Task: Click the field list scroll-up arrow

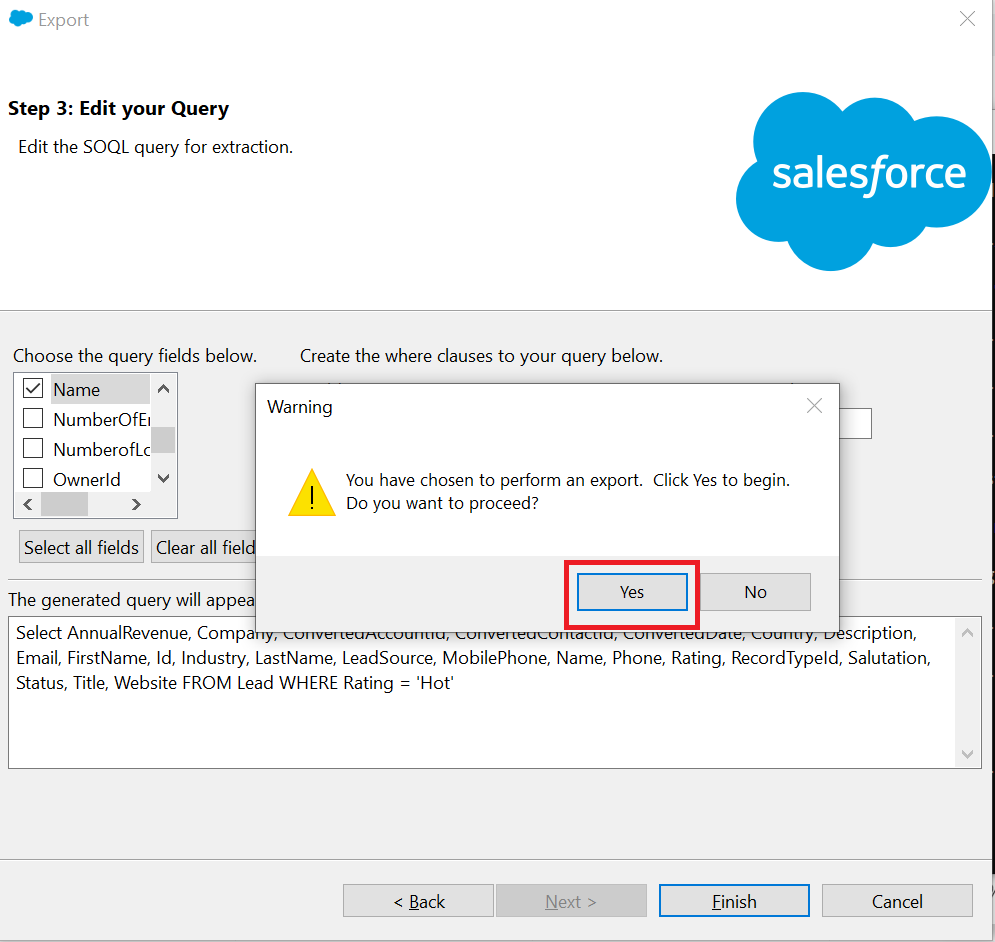Action: pos(163,388)
